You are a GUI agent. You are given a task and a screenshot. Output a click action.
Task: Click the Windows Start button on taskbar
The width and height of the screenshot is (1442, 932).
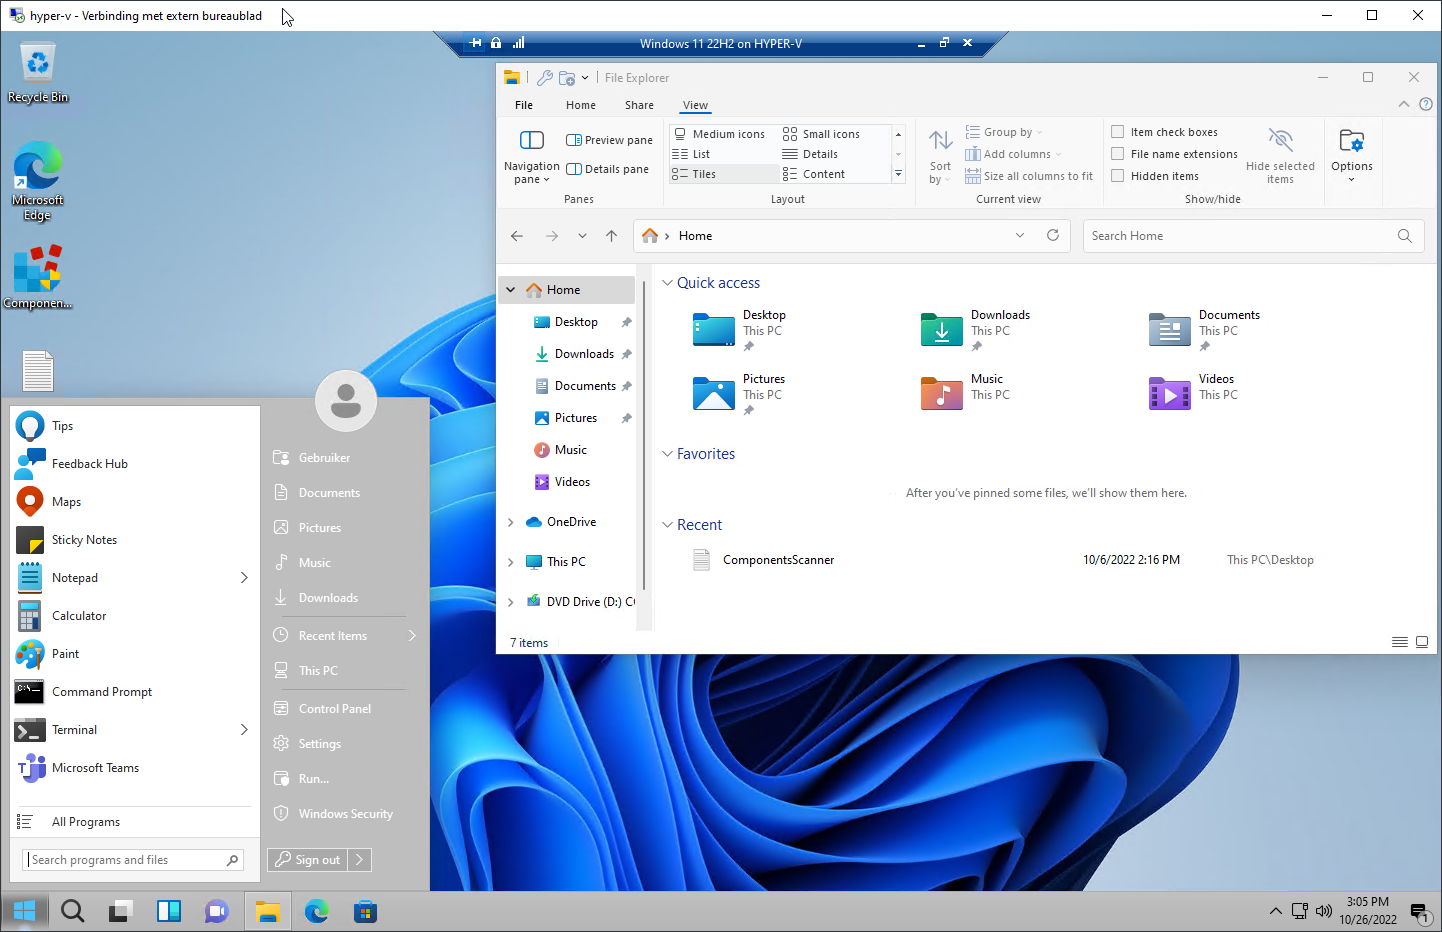[25, 911]
